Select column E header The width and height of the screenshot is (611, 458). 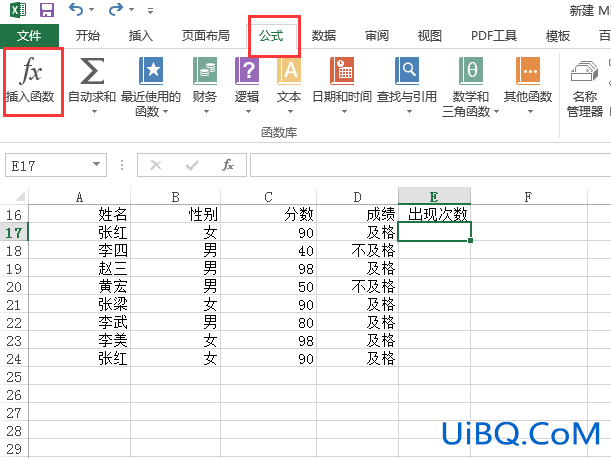(x=434, y=196)
